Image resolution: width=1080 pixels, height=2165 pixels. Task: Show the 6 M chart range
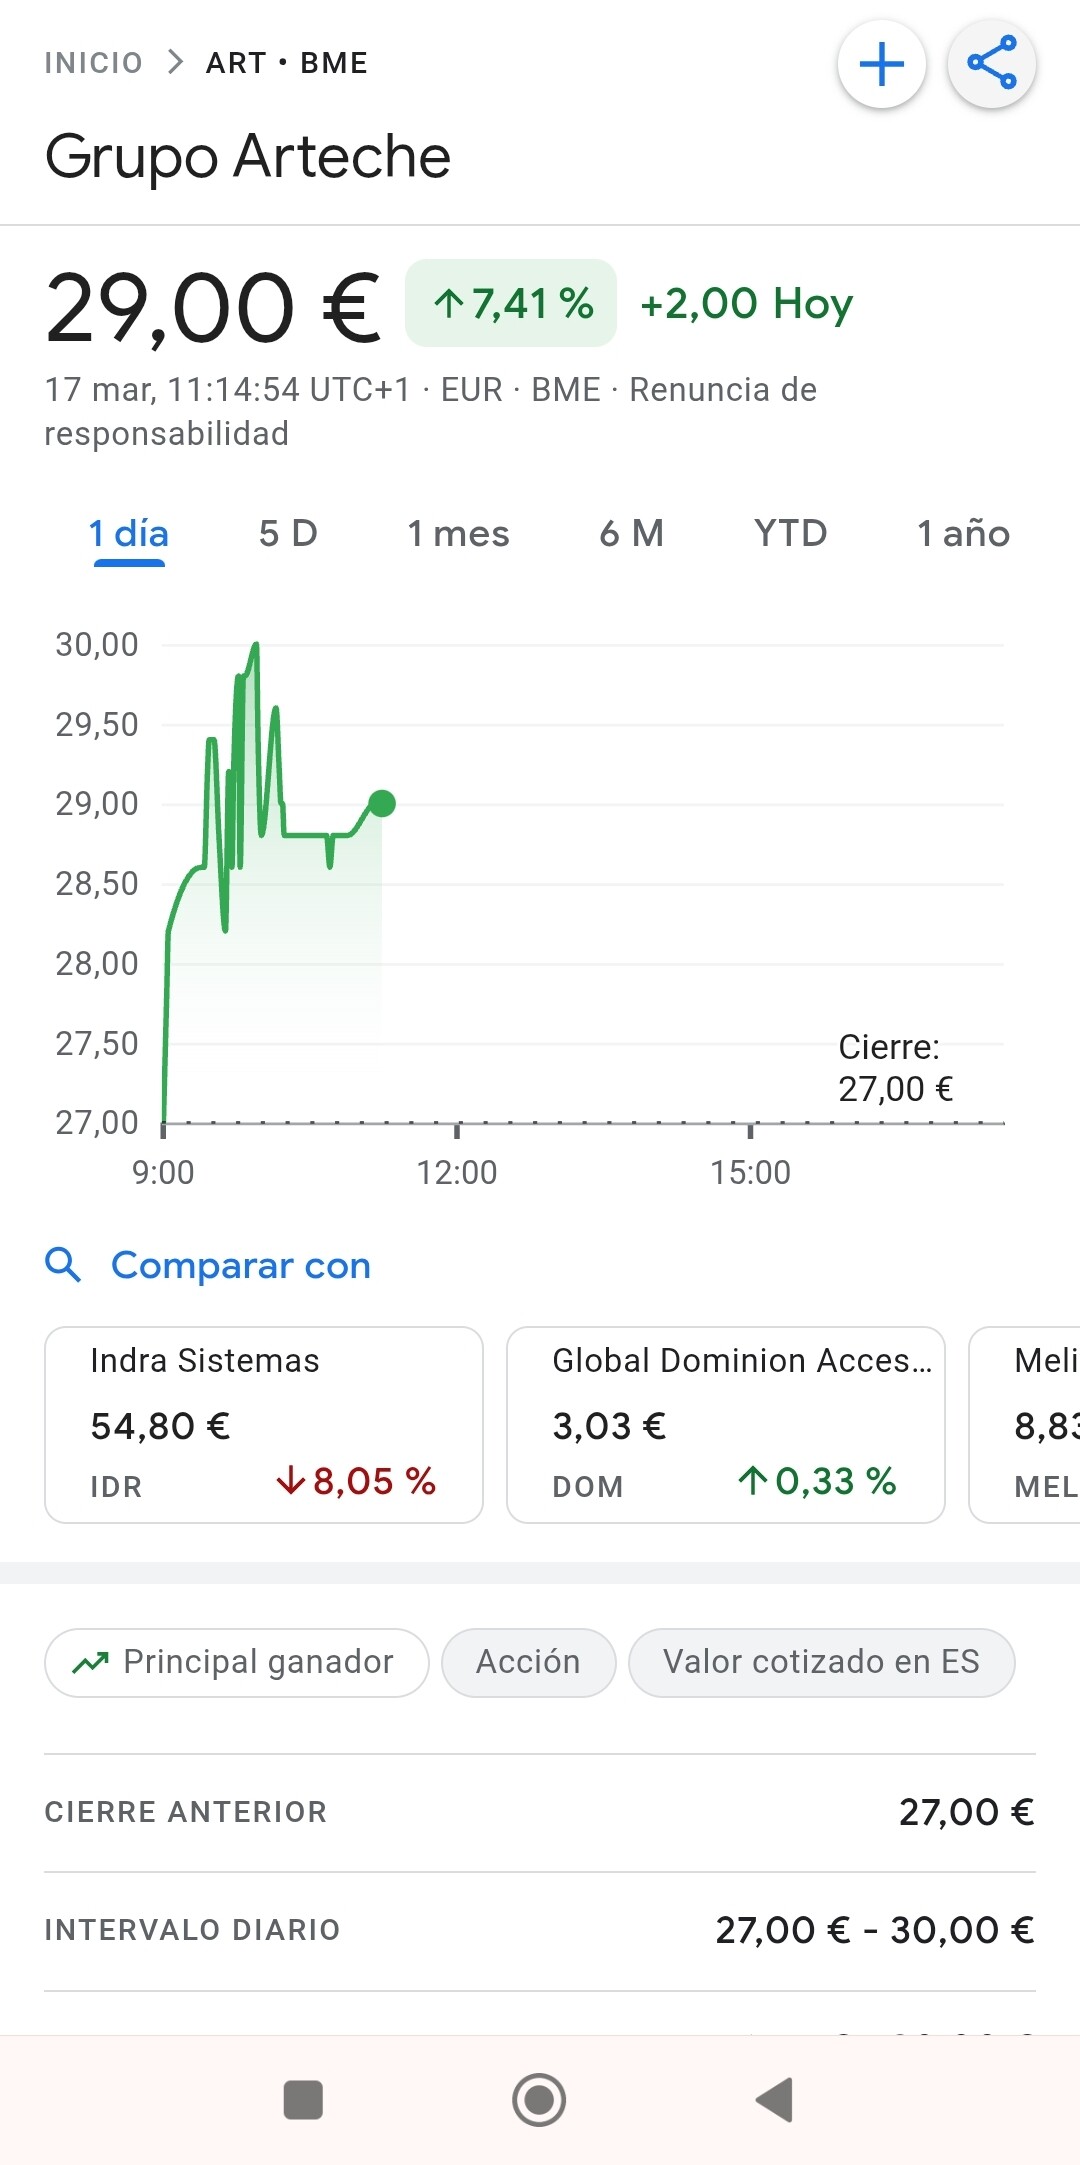[x=631, y=534]
